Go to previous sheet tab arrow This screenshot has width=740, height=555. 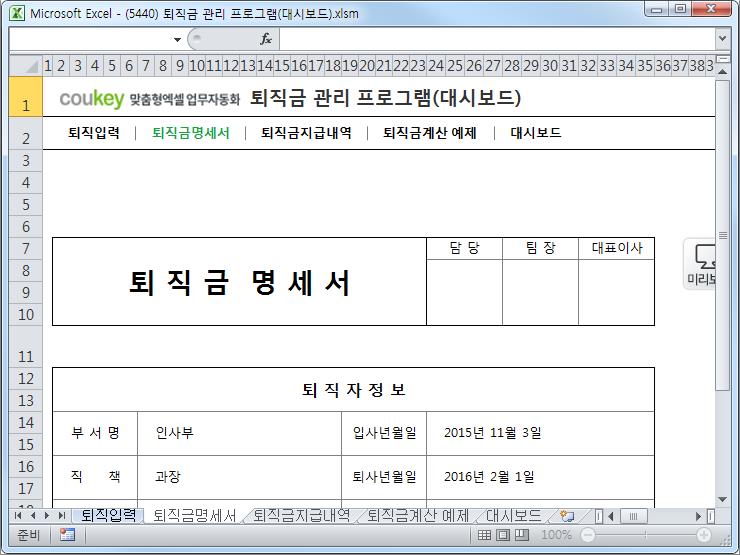tap(33, 515)
